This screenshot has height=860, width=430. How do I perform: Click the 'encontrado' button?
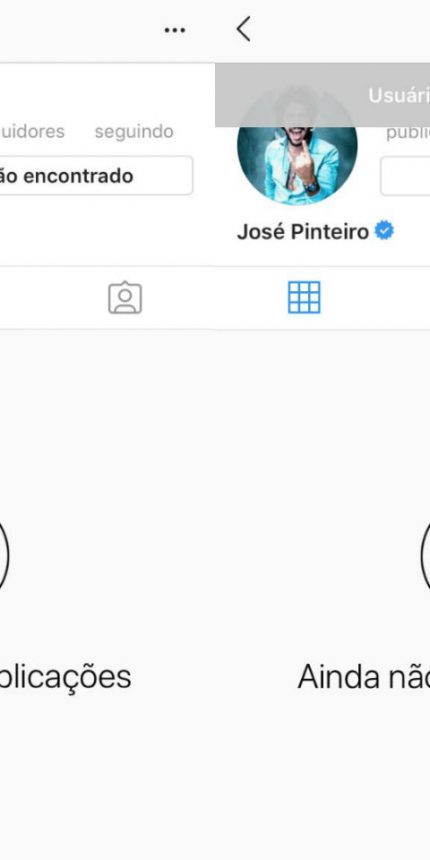tap(97, 176)
